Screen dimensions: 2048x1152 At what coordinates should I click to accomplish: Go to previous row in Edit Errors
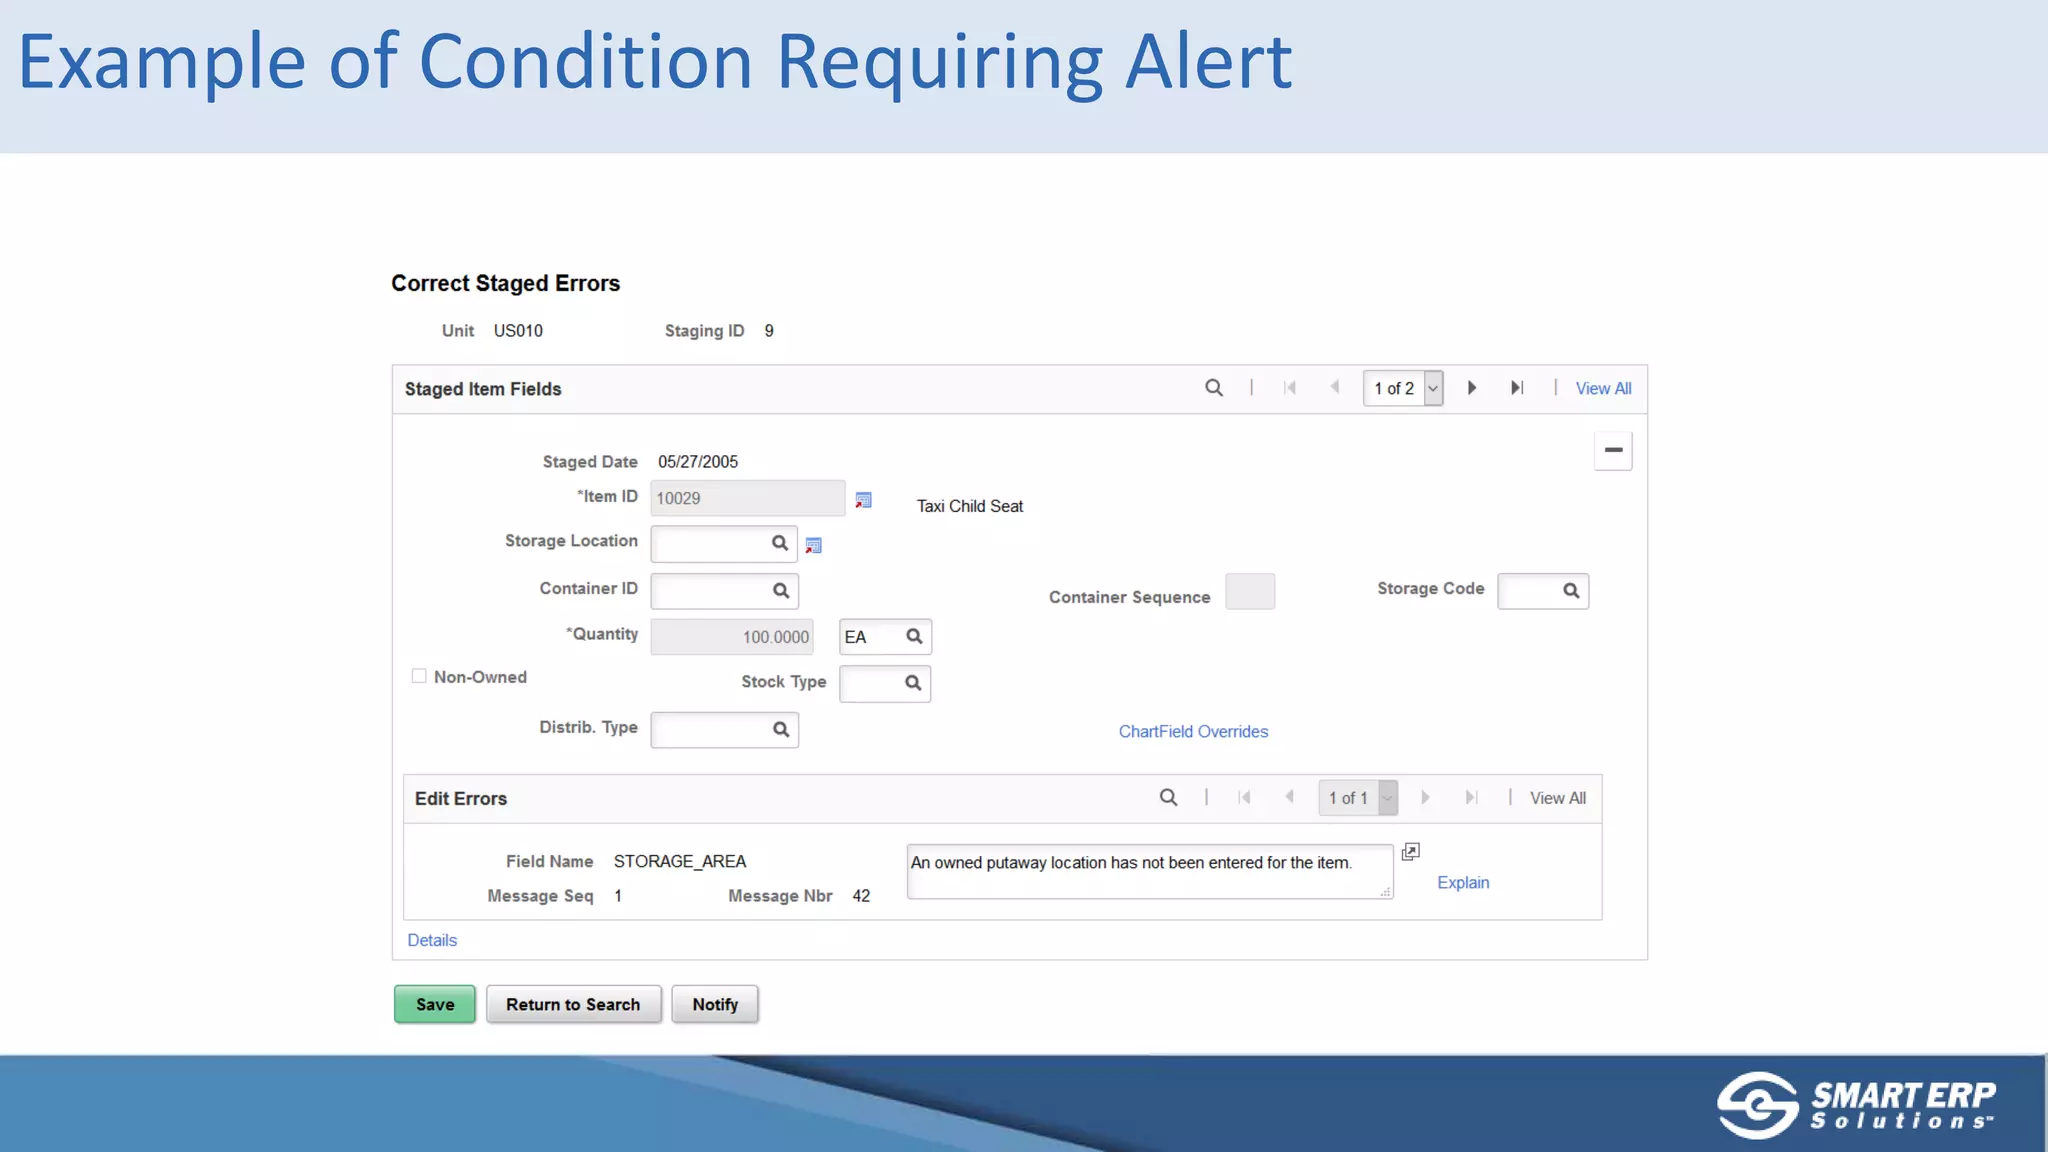pos(1290,798)
